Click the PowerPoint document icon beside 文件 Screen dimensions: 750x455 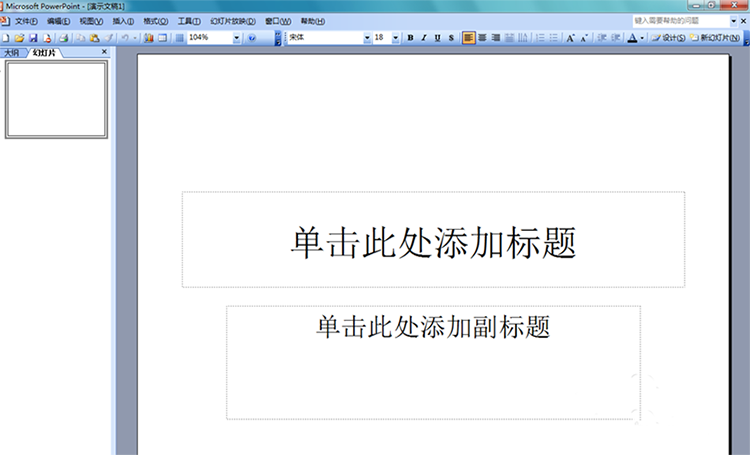5,21
